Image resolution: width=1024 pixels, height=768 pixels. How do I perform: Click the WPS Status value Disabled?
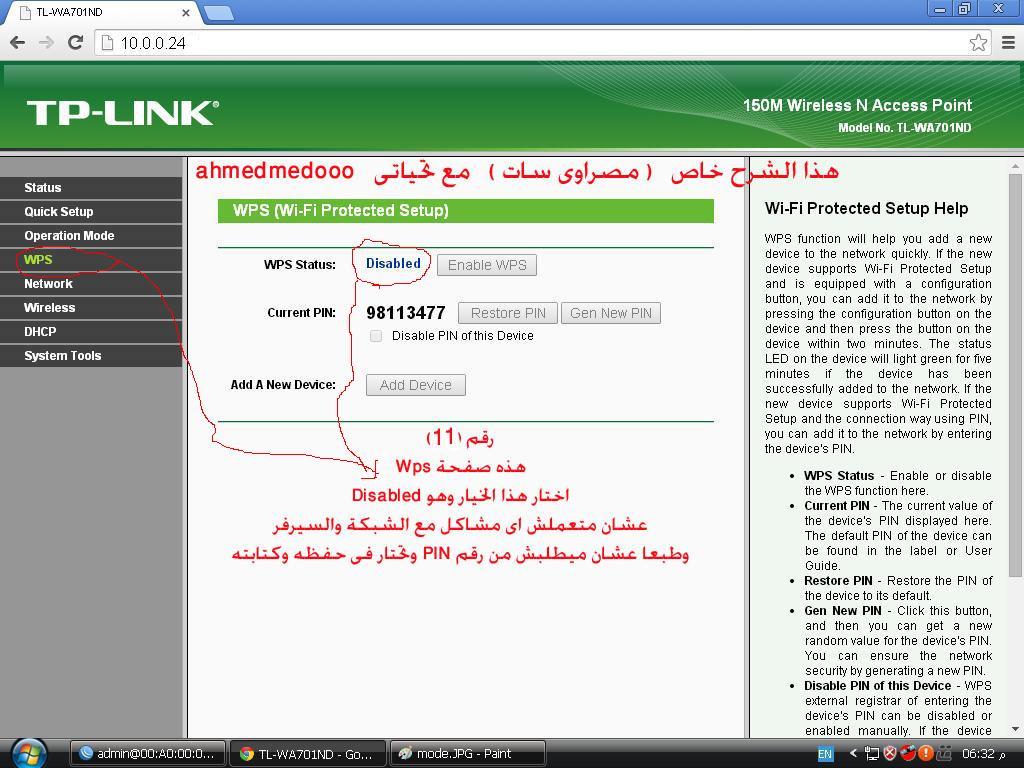393,263
